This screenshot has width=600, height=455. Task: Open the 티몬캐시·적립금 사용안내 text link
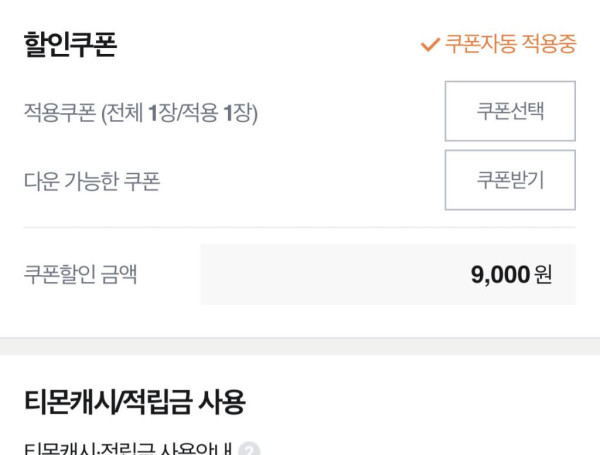point(128,450)
